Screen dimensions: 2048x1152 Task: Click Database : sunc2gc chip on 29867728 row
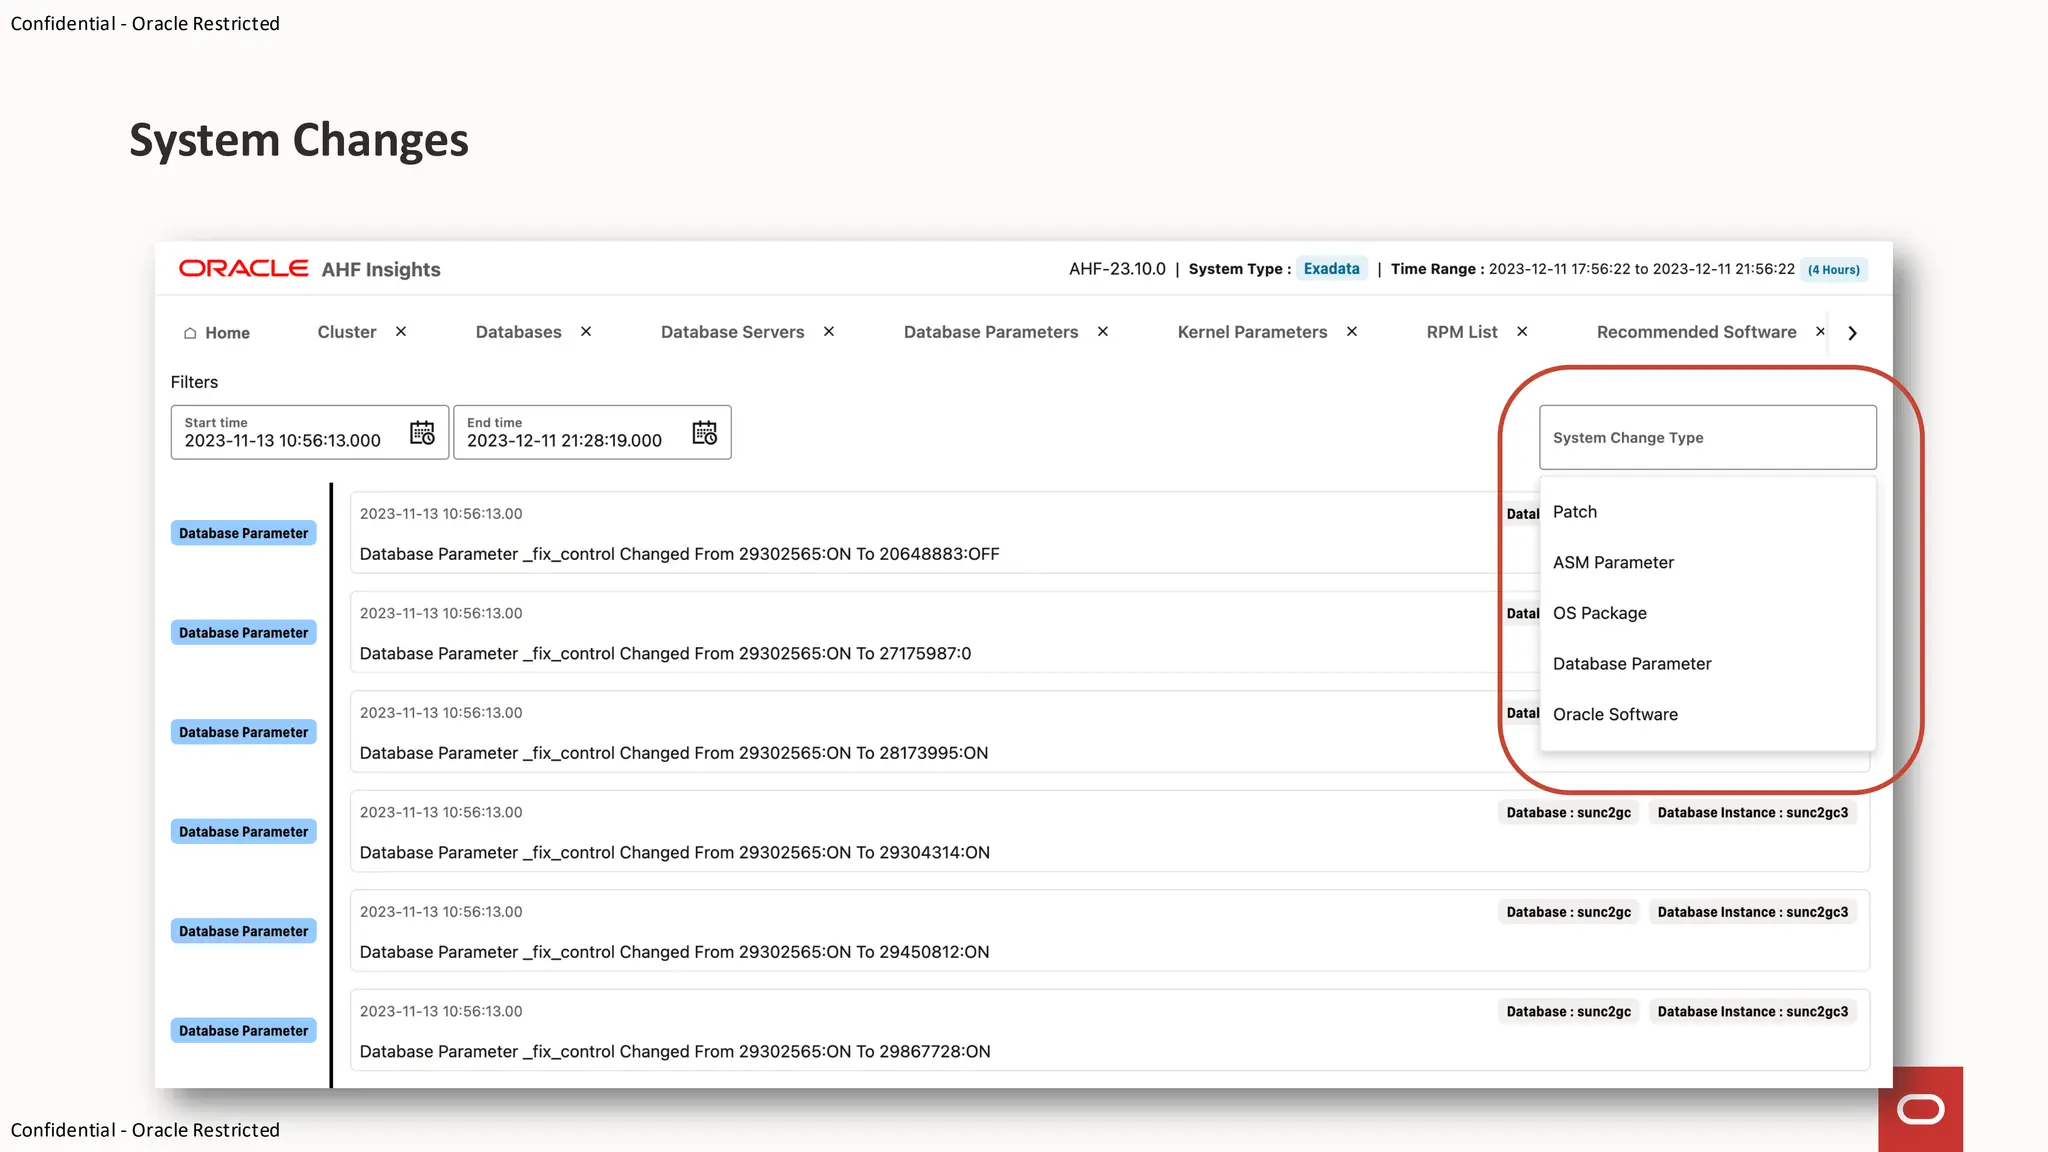click(1568, 1012)
